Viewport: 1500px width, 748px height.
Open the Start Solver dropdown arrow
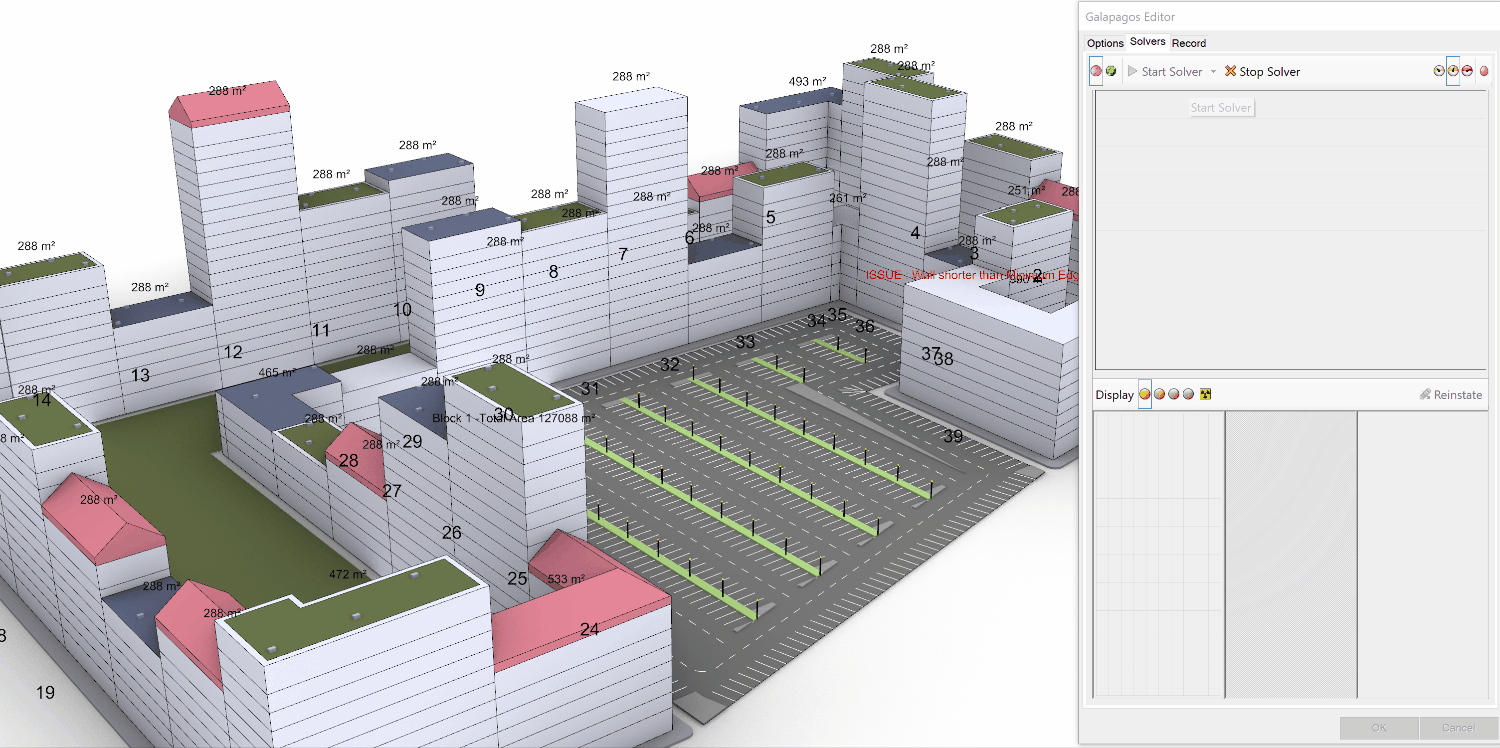point(1214,72)
